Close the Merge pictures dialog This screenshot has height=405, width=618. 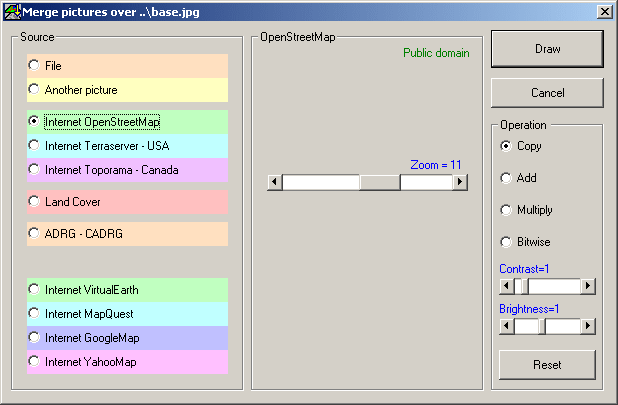click(x=605, y=12)
